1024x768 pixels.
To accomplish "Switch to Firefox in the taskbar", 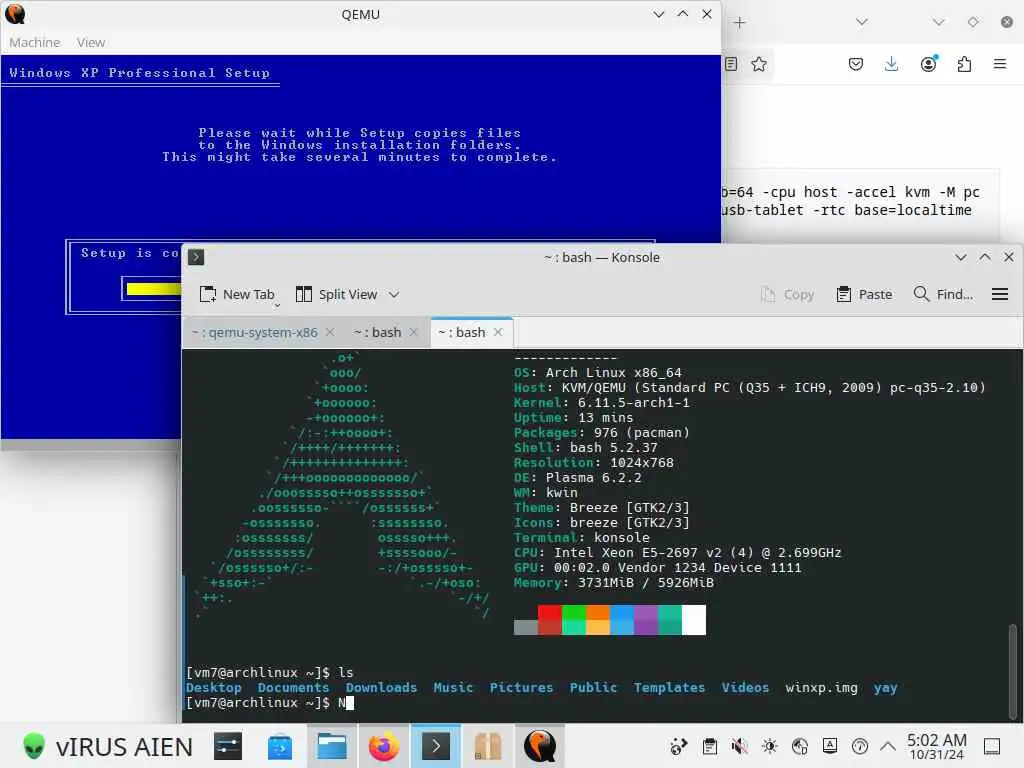I will (383, 746).
